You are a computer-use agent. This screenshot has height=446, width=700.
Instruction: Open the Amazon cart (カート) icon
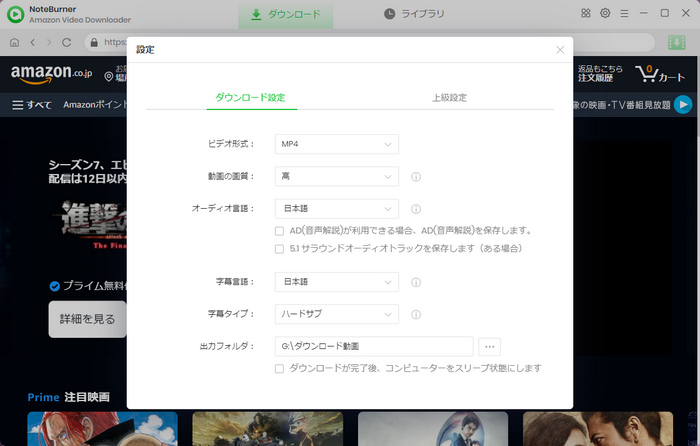(660, 74)
